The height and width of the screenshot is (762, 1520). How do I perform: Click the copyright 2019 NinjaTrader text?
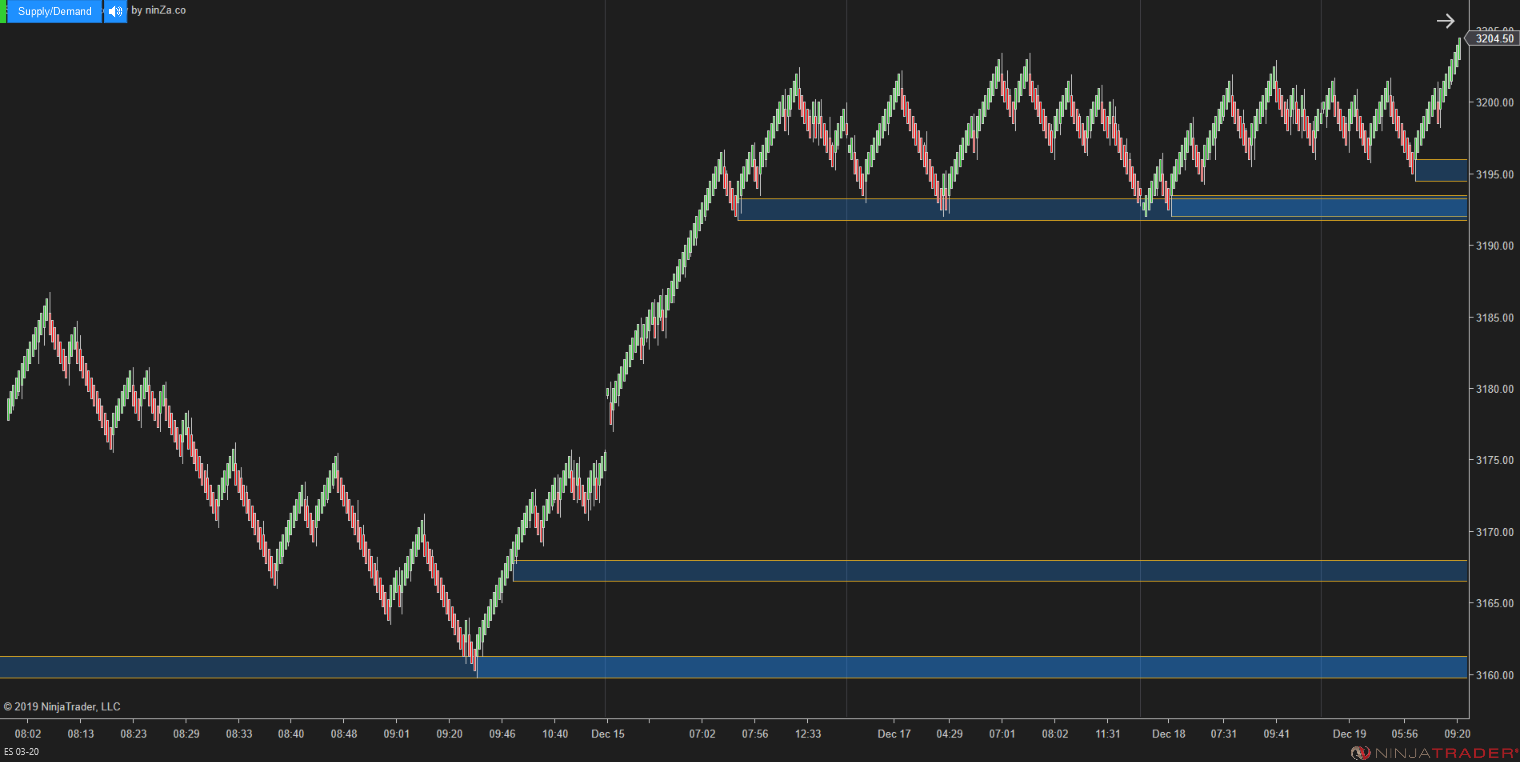(62, 706)
